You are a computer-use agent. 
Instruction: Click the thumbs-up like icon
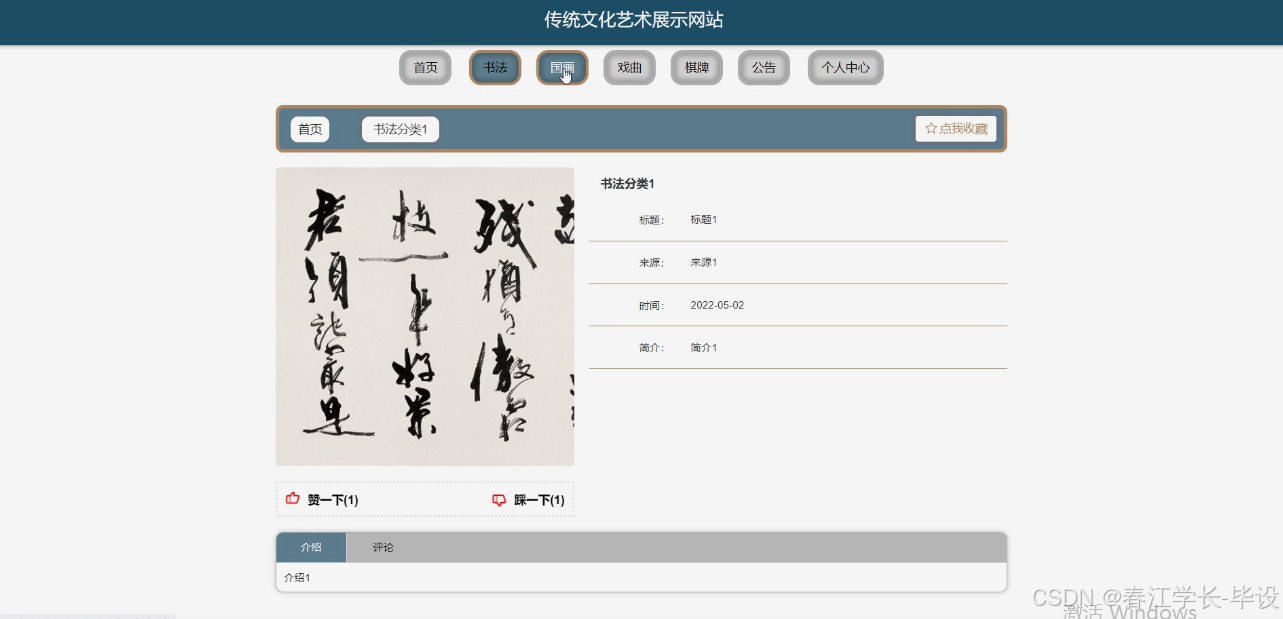click(293, 498)
